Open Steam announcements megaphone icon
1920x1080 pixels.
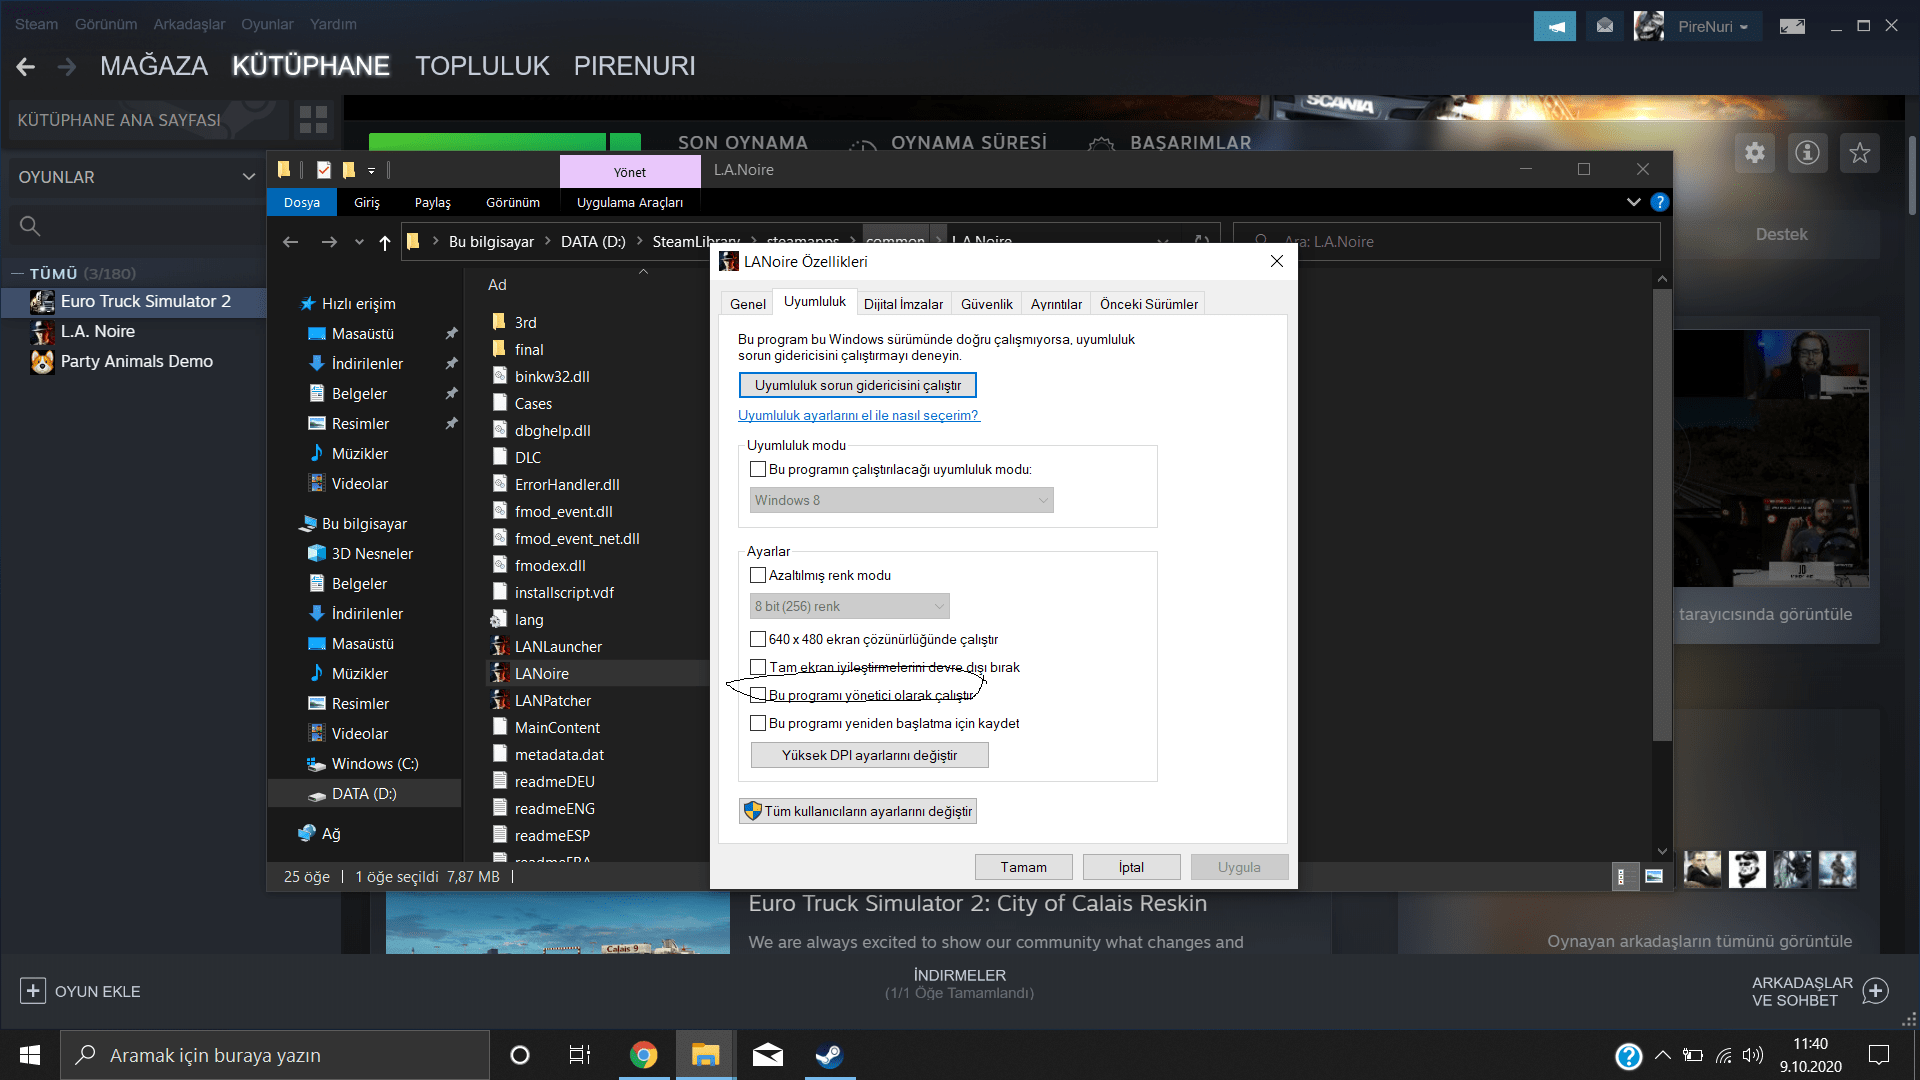tap(1554, 26)
